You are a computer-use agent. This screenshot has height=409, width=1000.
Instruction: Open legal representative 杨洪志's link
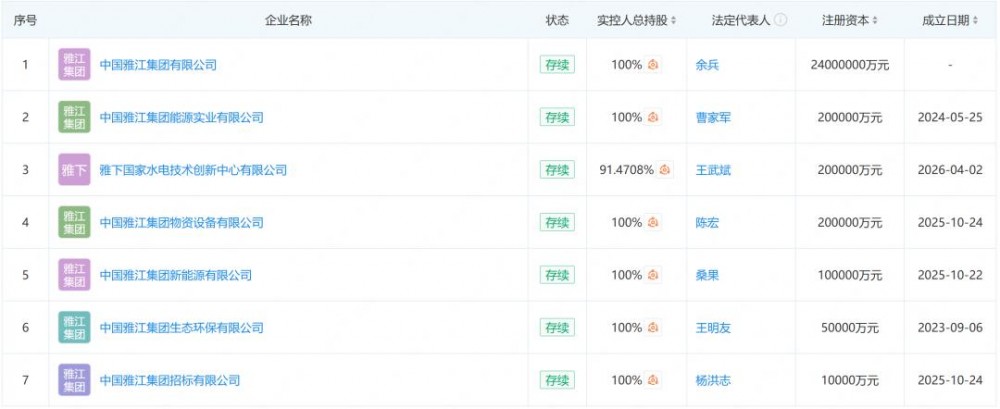point(713,380)
